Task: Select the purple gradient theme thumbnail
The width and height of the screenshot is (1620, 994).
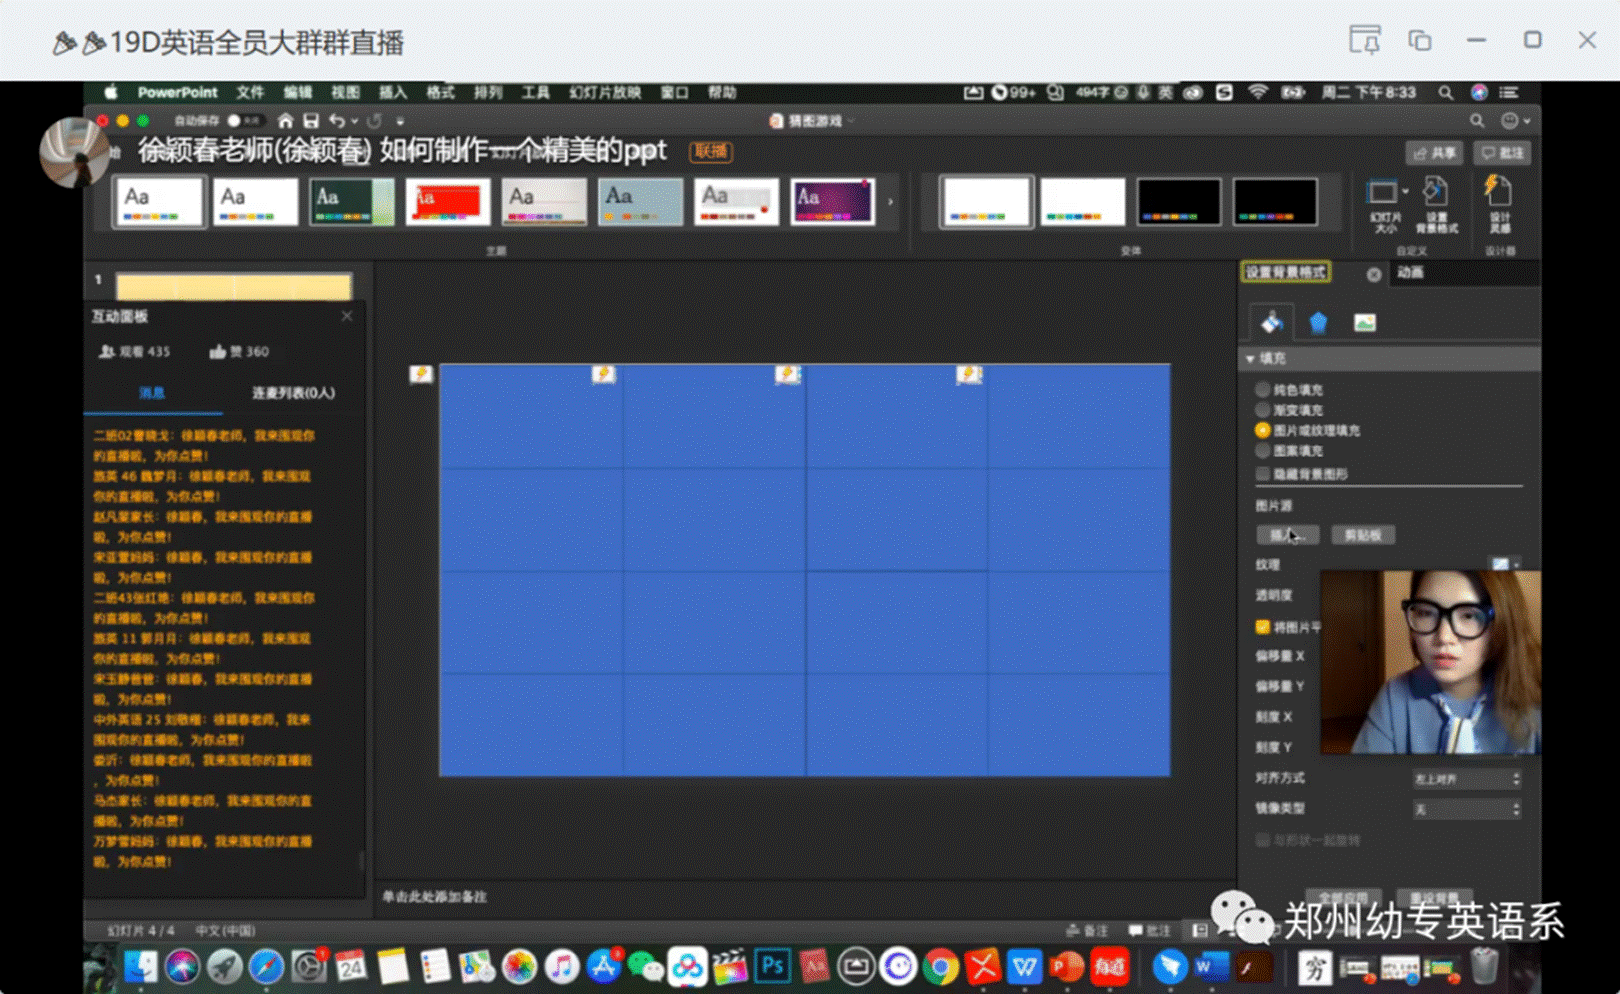Action: (832, 202)
